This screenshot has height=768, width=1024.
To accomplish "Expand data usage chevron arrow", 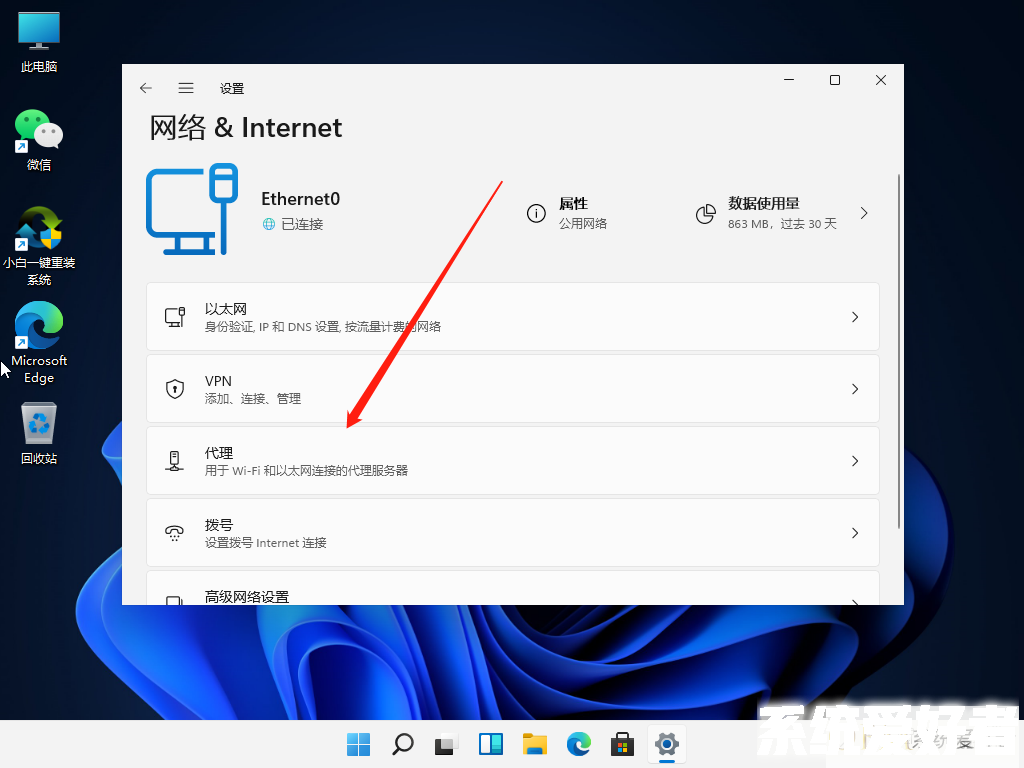I will (864, 213).
